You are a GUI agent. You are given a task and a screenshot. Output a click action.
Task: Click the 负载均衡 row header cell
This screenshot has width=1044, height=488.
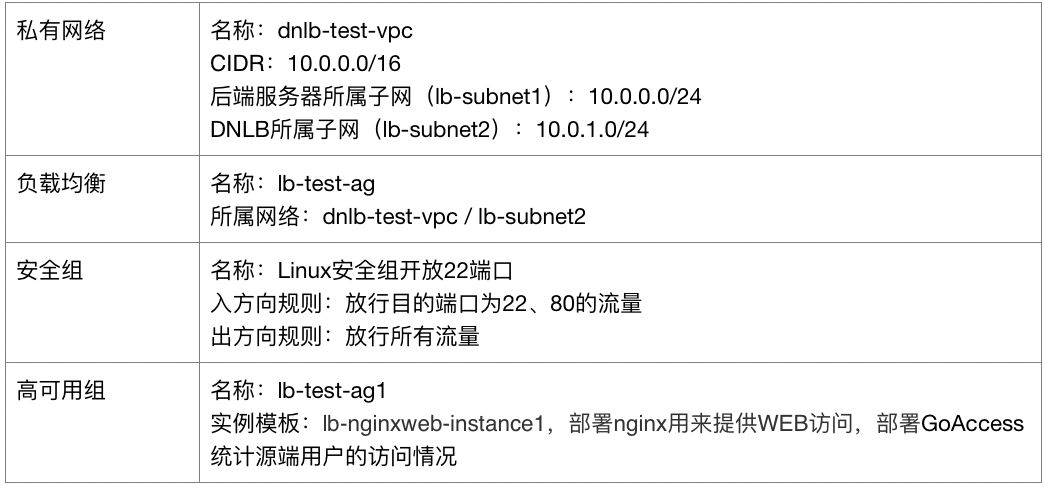[x=100, y=198]
